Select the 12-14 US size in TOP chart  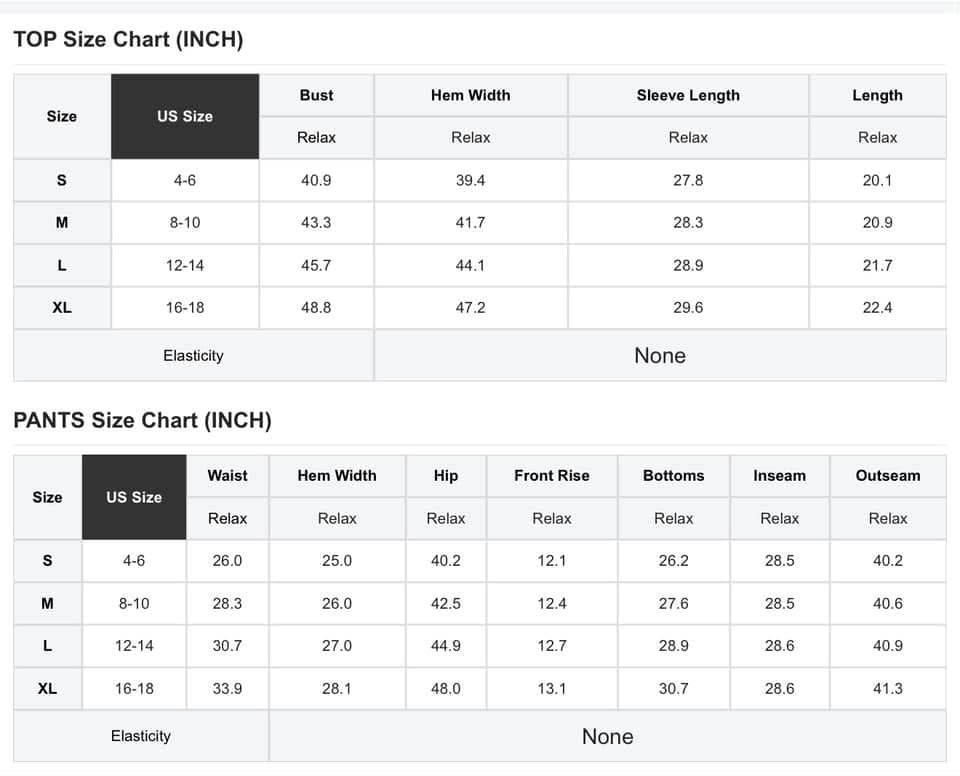pos(185,265)
